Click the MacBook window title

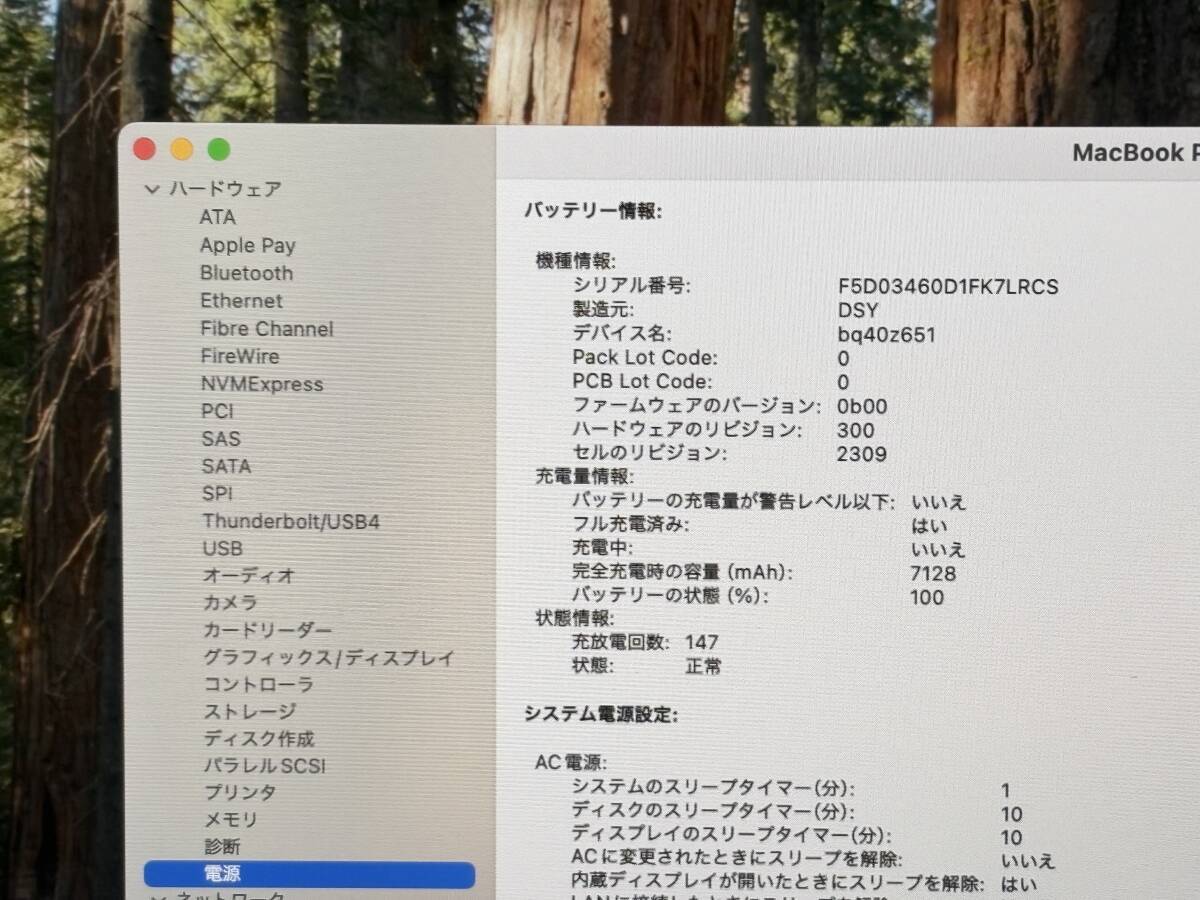point(1136,153)
